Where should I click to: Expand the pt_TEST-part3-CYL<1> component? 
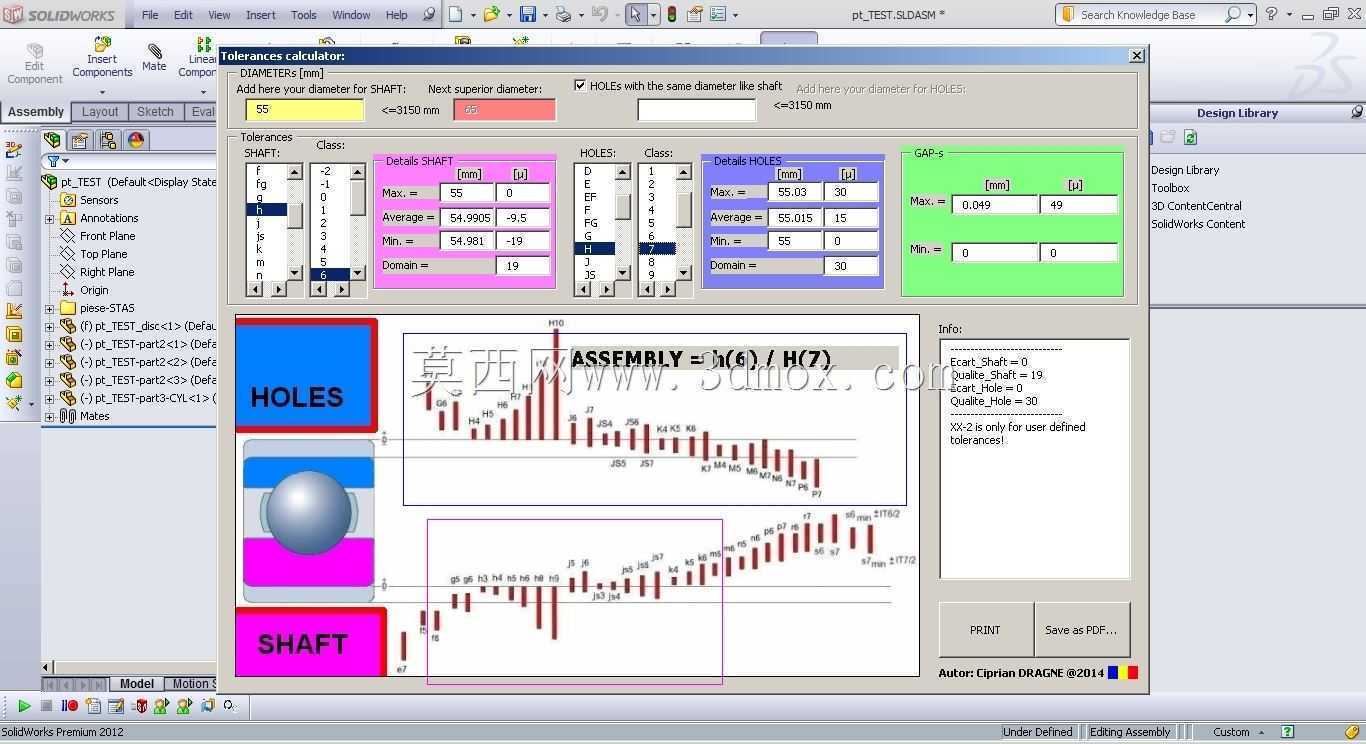(49, 398)
